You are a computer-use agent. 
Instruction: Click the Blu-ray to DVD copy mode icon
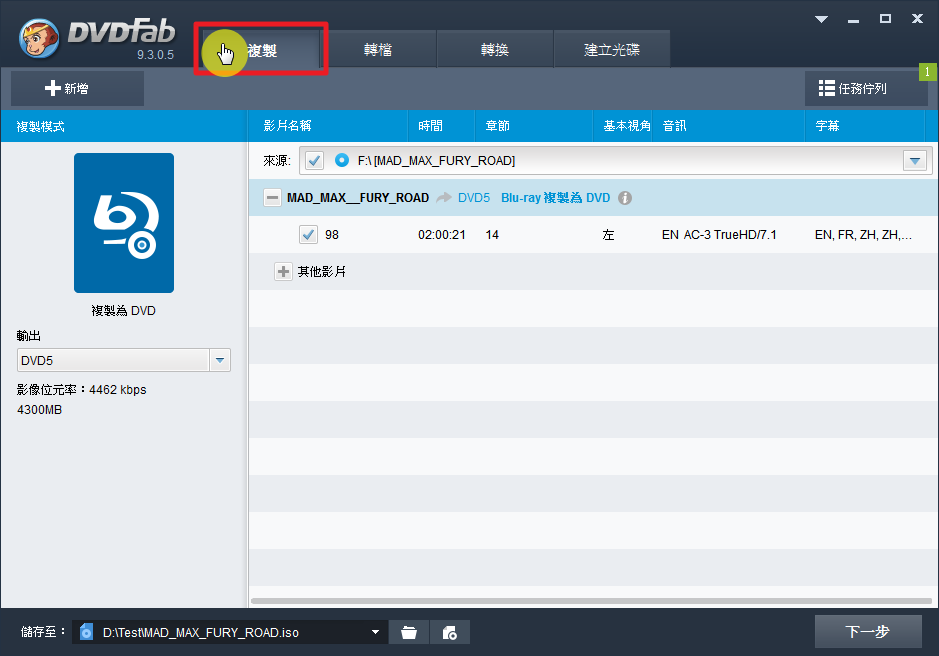coord(124,223)
